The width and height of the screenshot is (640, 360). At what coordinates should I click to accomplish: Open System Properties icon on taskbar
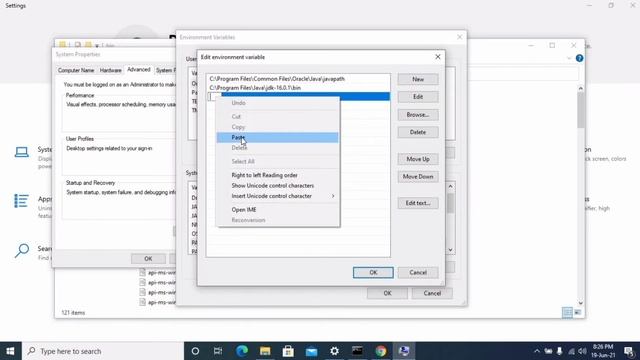pyautogui.click(x=404, y=351)
